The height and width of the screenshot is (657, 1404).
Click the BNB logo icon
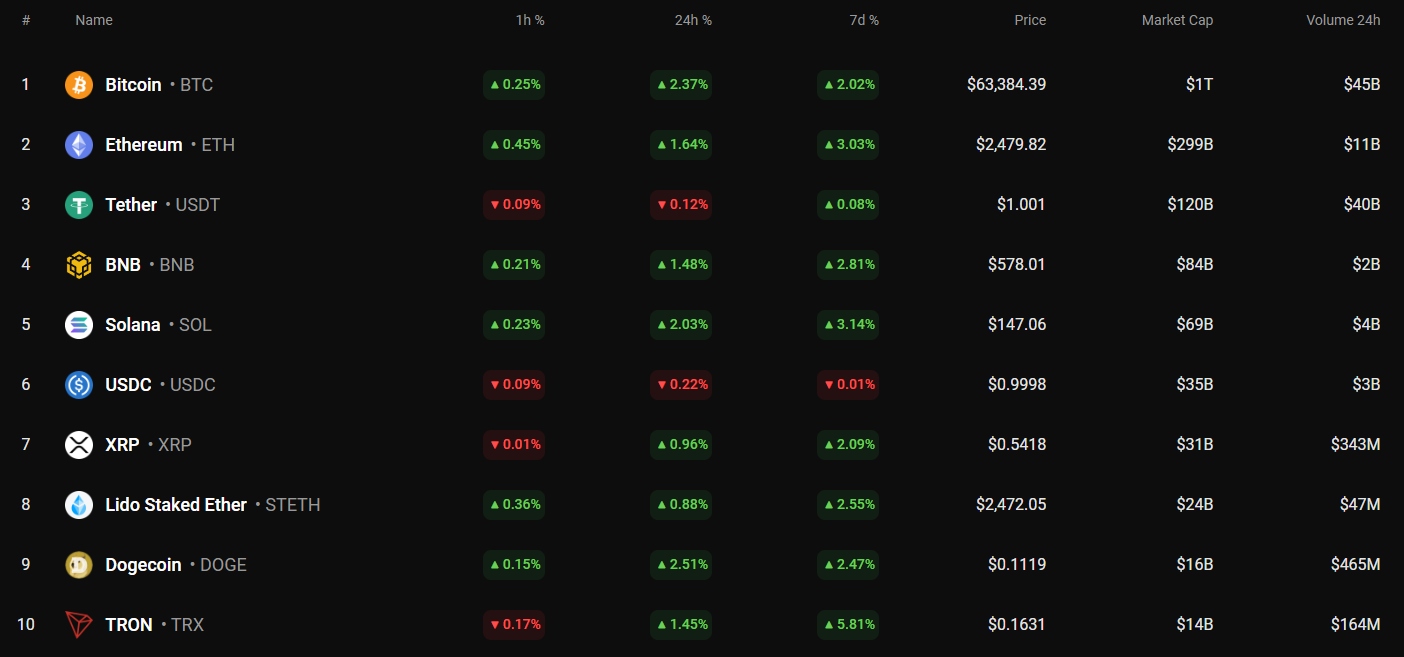pyautogui.click(x=79, y=265)
